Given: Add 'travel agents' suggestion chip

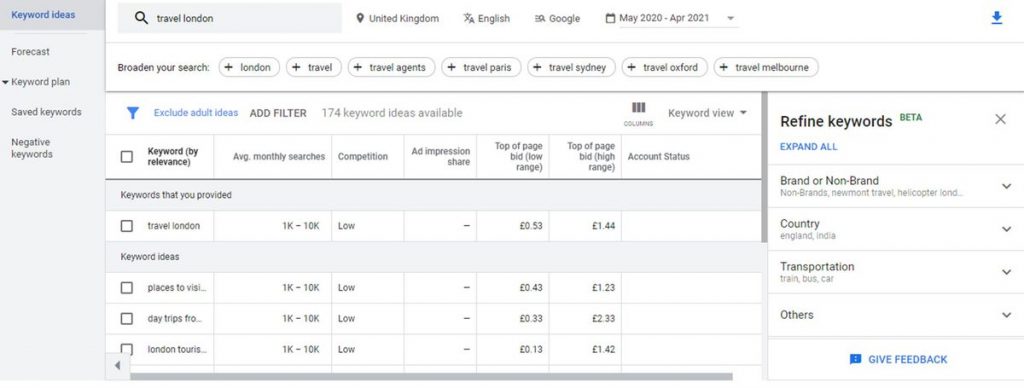Looking at the screenshot, I should 391,67.
